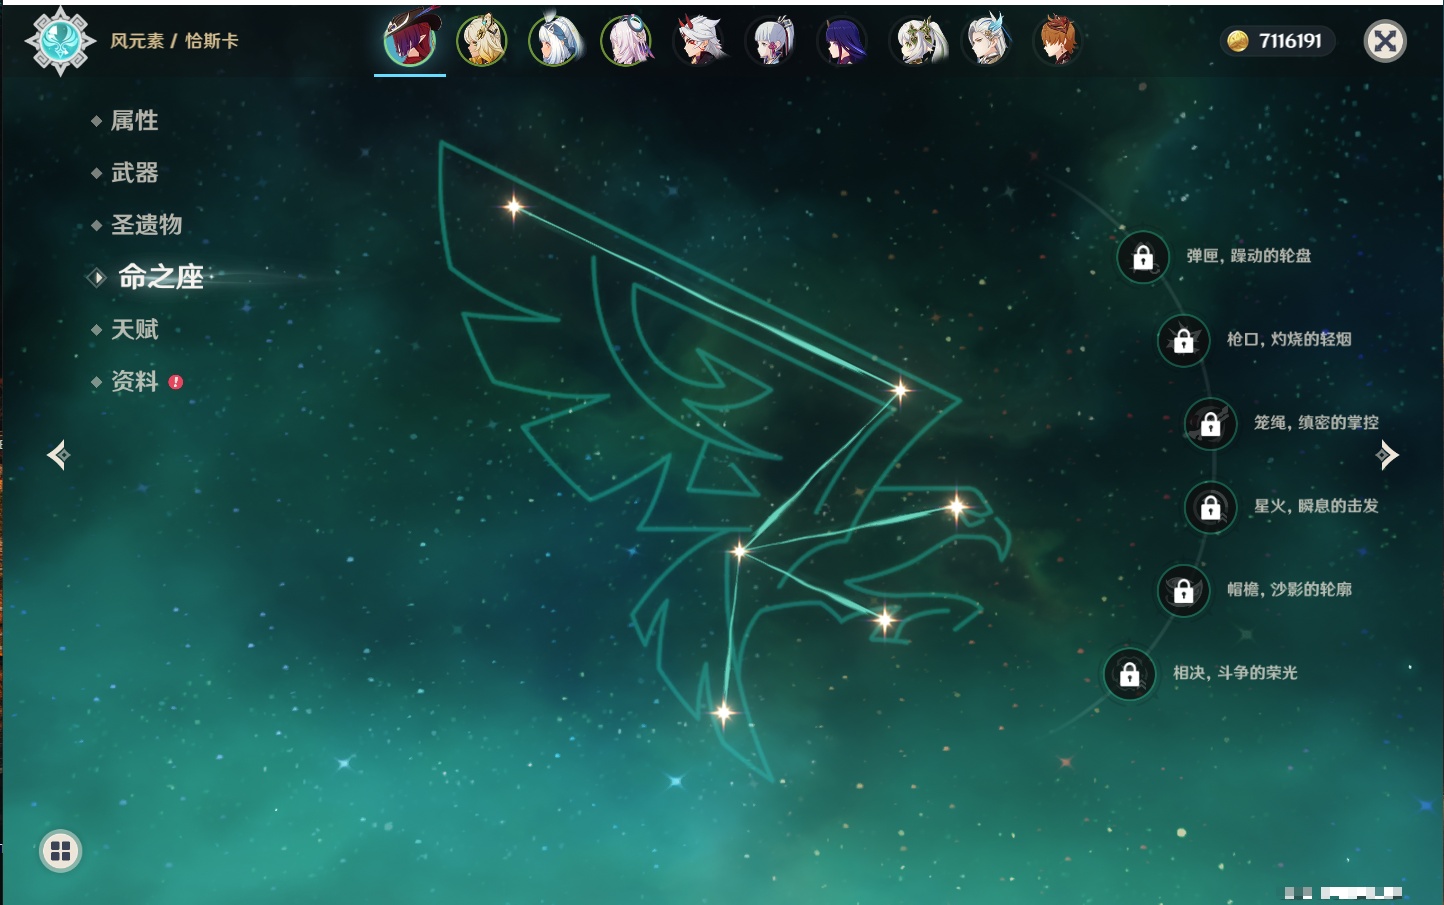This screenshot has width=1444, height=905.
Task: Click the star on the eagle's head
Action: (x=957, y=507)
